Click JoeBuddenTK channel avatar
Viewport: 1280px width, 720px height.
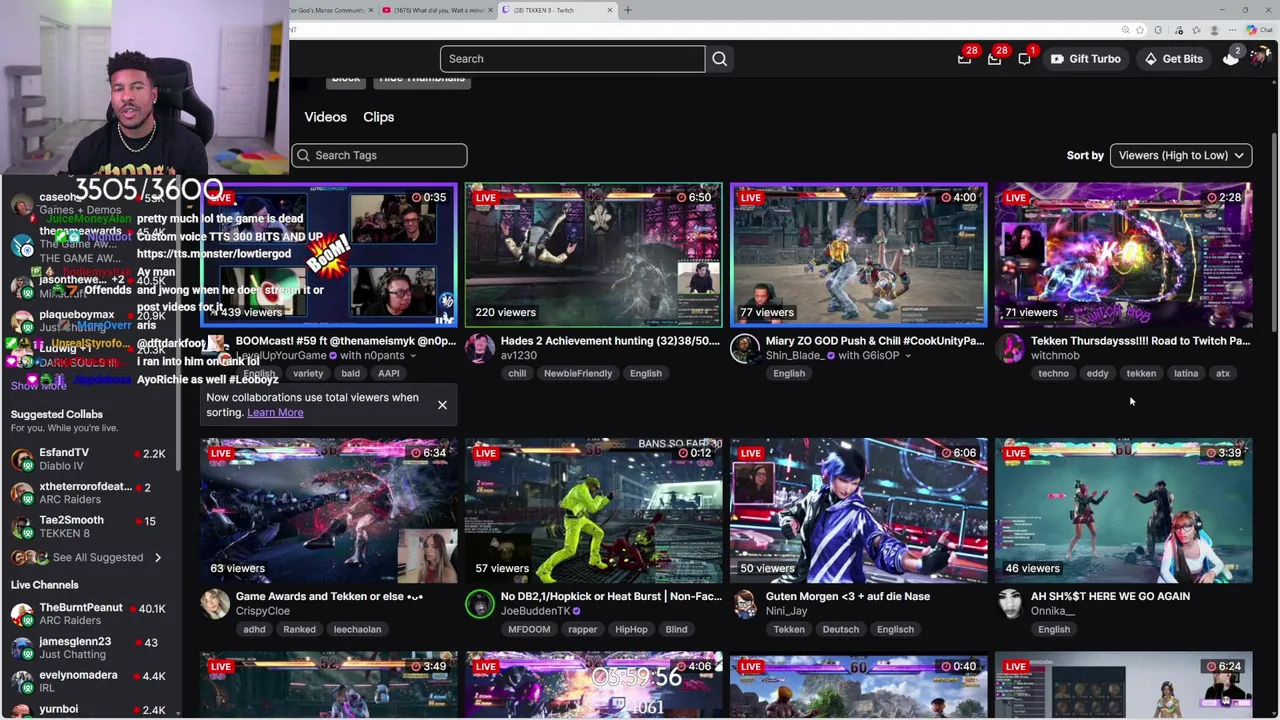480,603
